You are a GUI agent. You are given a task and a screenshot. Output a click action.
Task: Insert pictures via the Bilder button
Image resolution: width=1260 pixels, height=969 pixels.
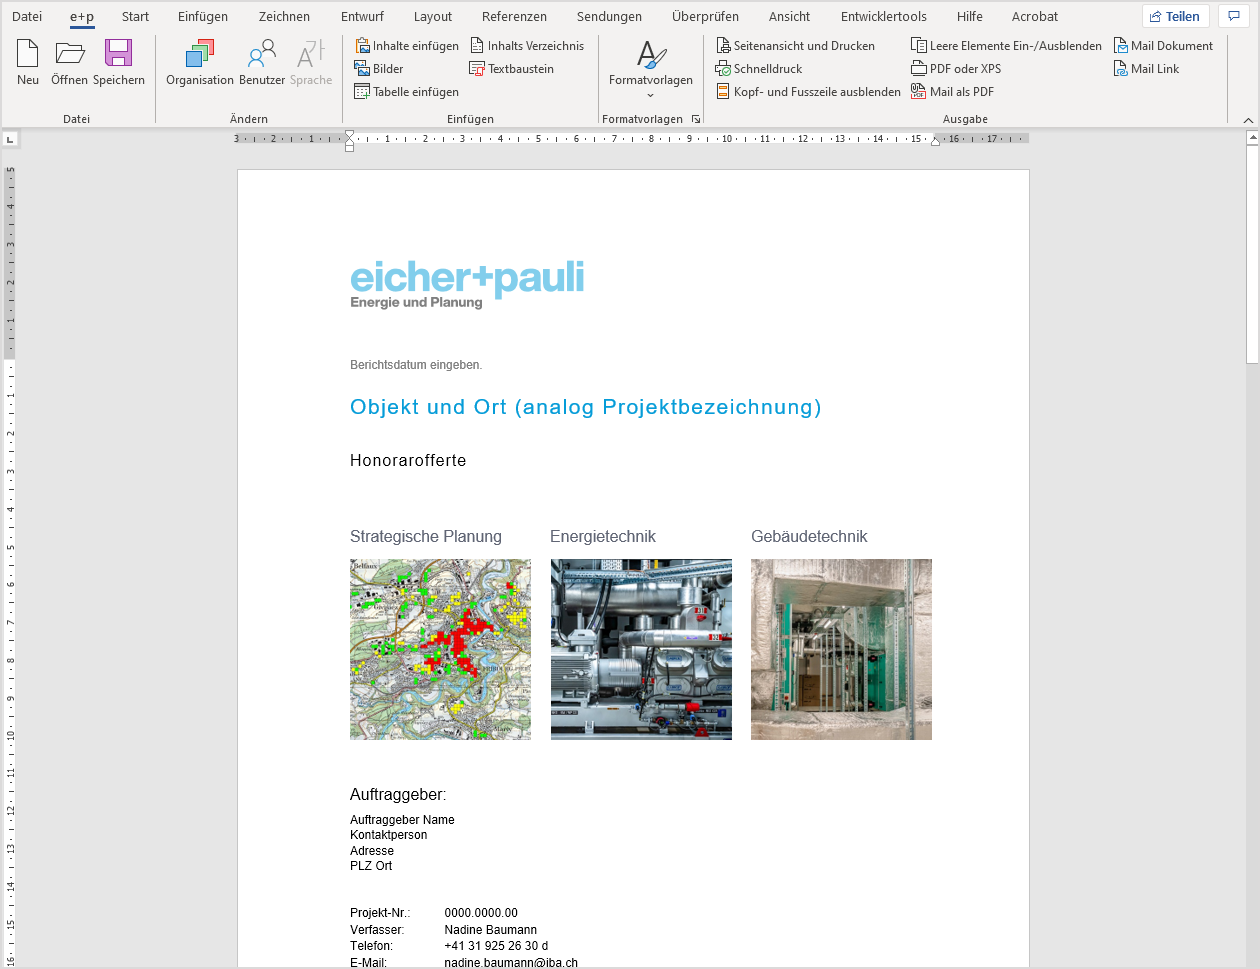tap(380, 69)
